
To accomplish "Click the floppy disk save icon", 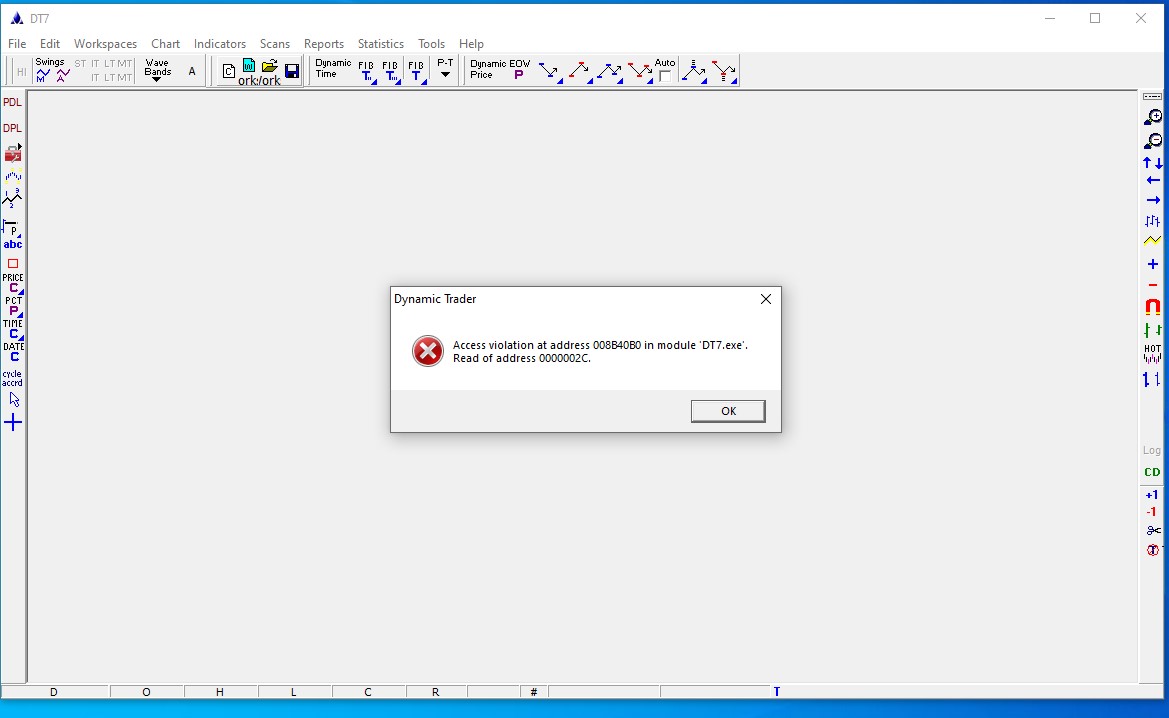I will click(292, 71).
